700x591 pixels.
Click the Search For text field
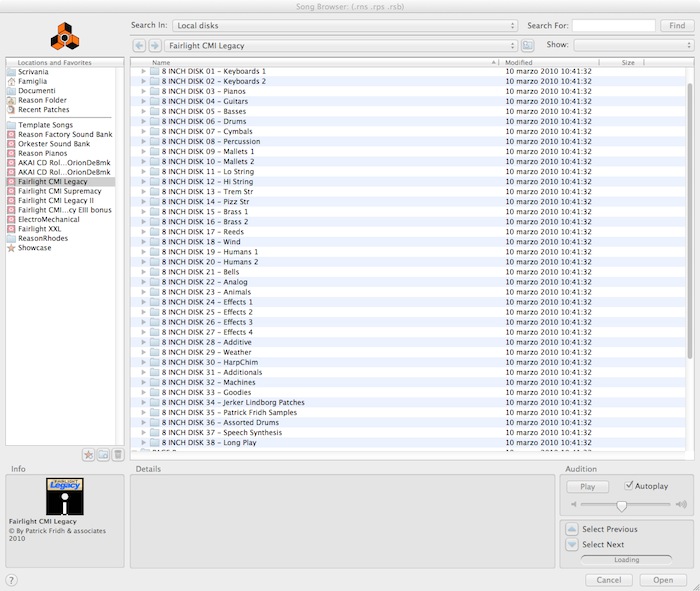(x=613, y=25)
